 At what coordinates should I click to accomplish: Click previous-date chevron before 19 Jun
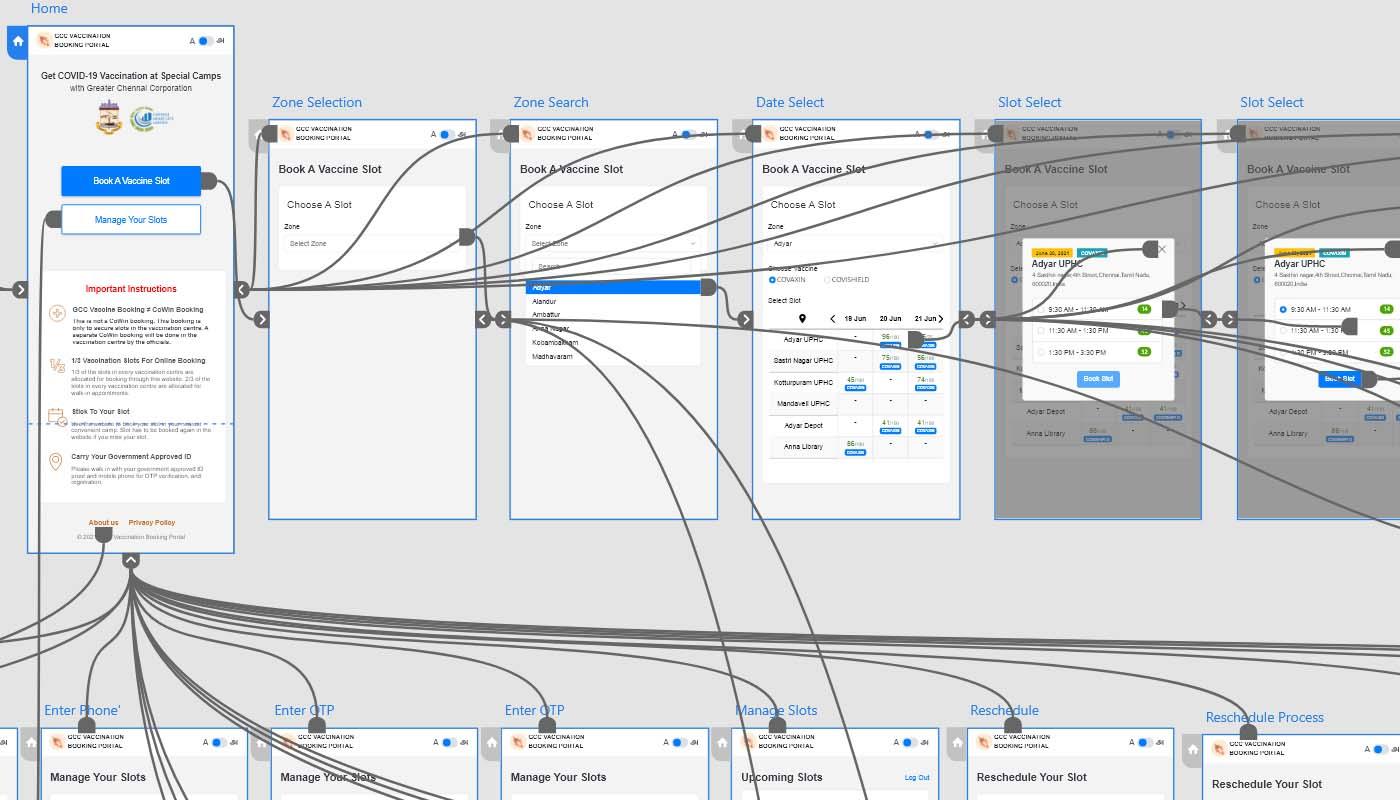833,319
